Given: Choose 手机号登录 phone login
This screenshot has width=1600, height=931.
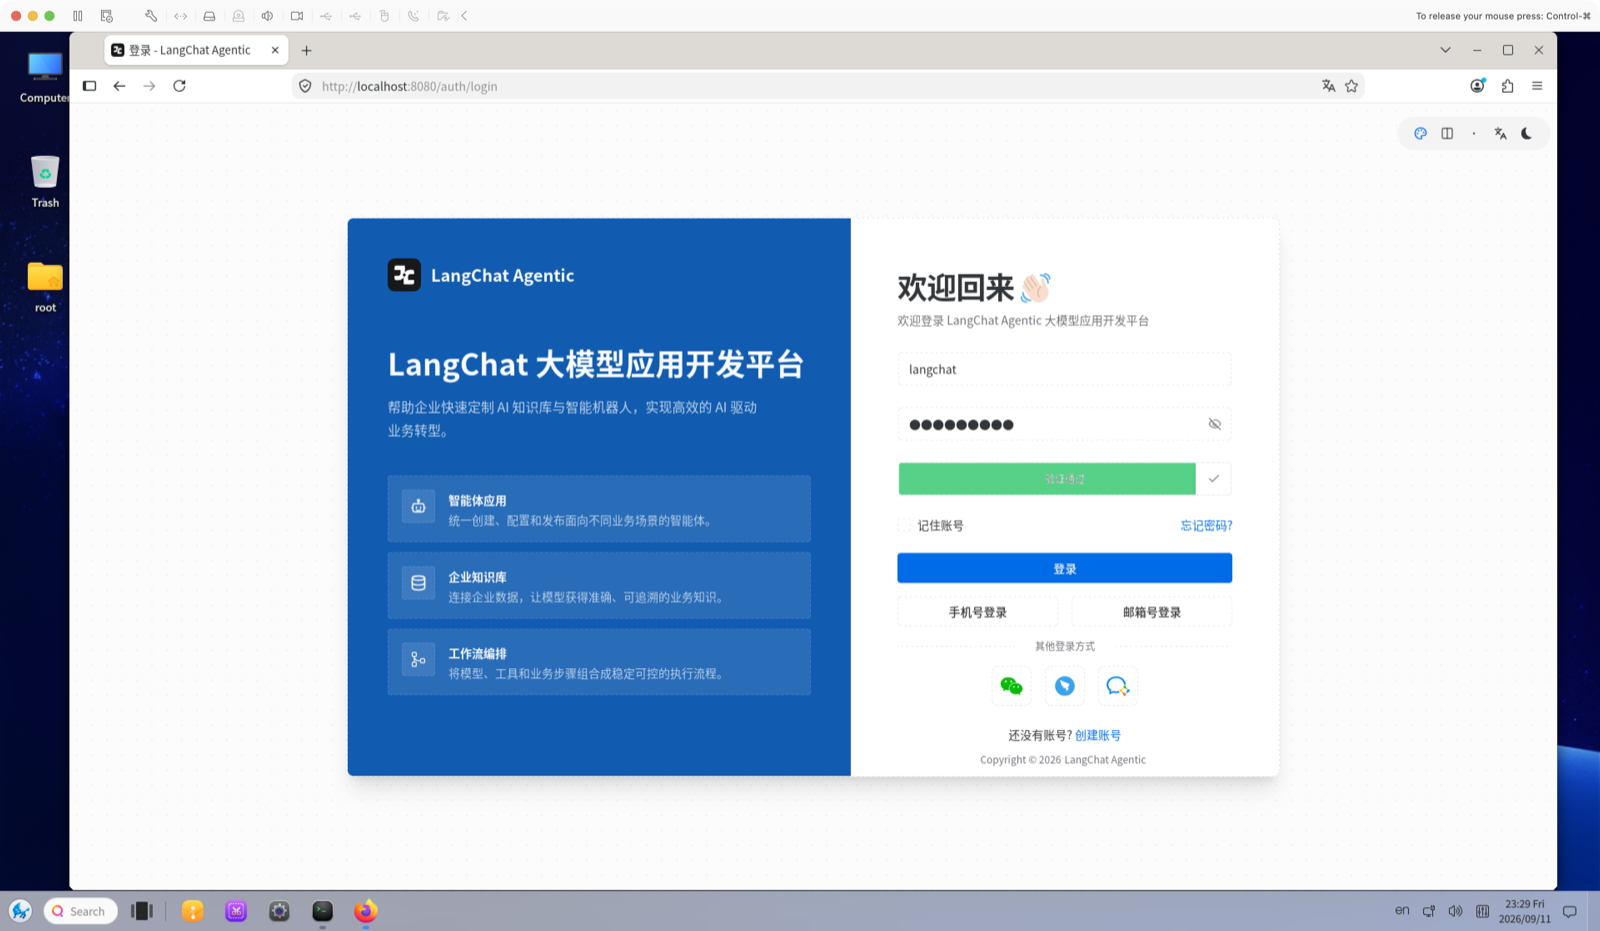Looking at the screenshot, I should click(977, 612).
